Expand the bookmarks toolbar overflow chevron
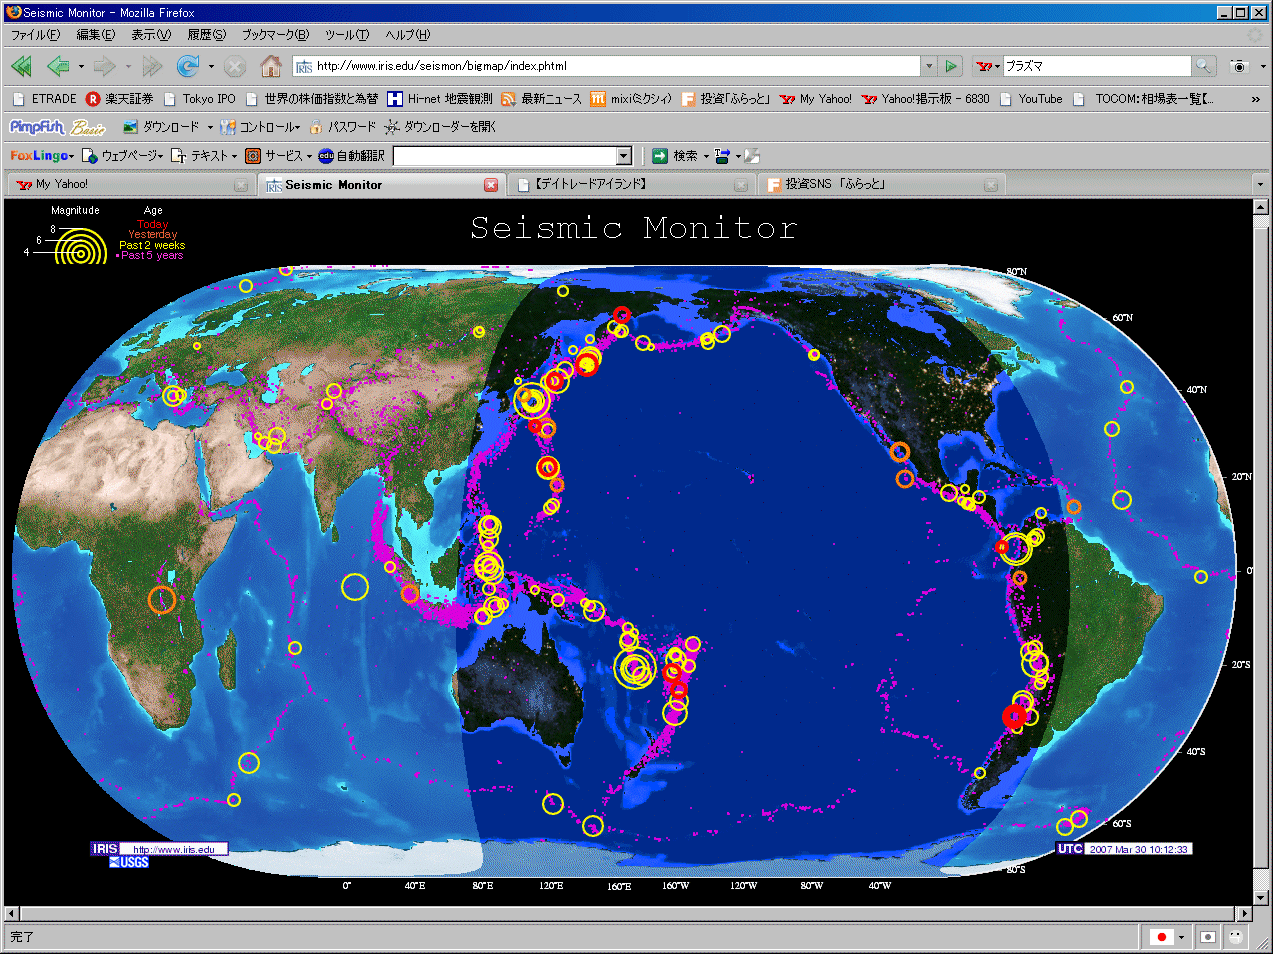This screenshot has width=1273, height=954. coord(1255,99)
